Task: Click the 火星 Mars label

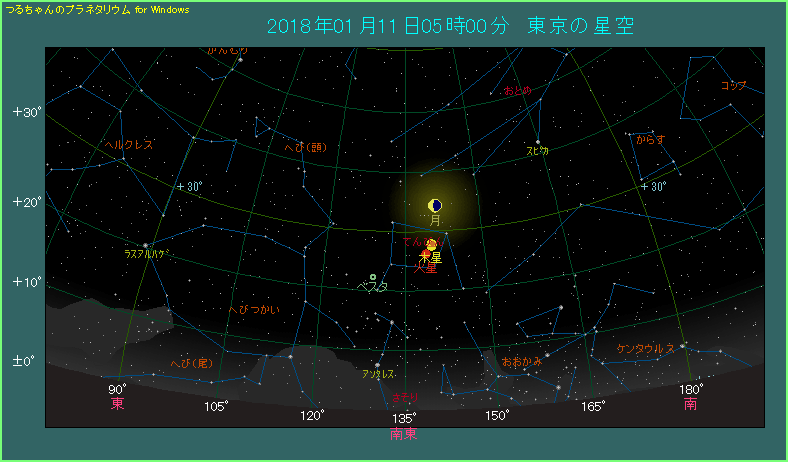Action: coord(426,269)
